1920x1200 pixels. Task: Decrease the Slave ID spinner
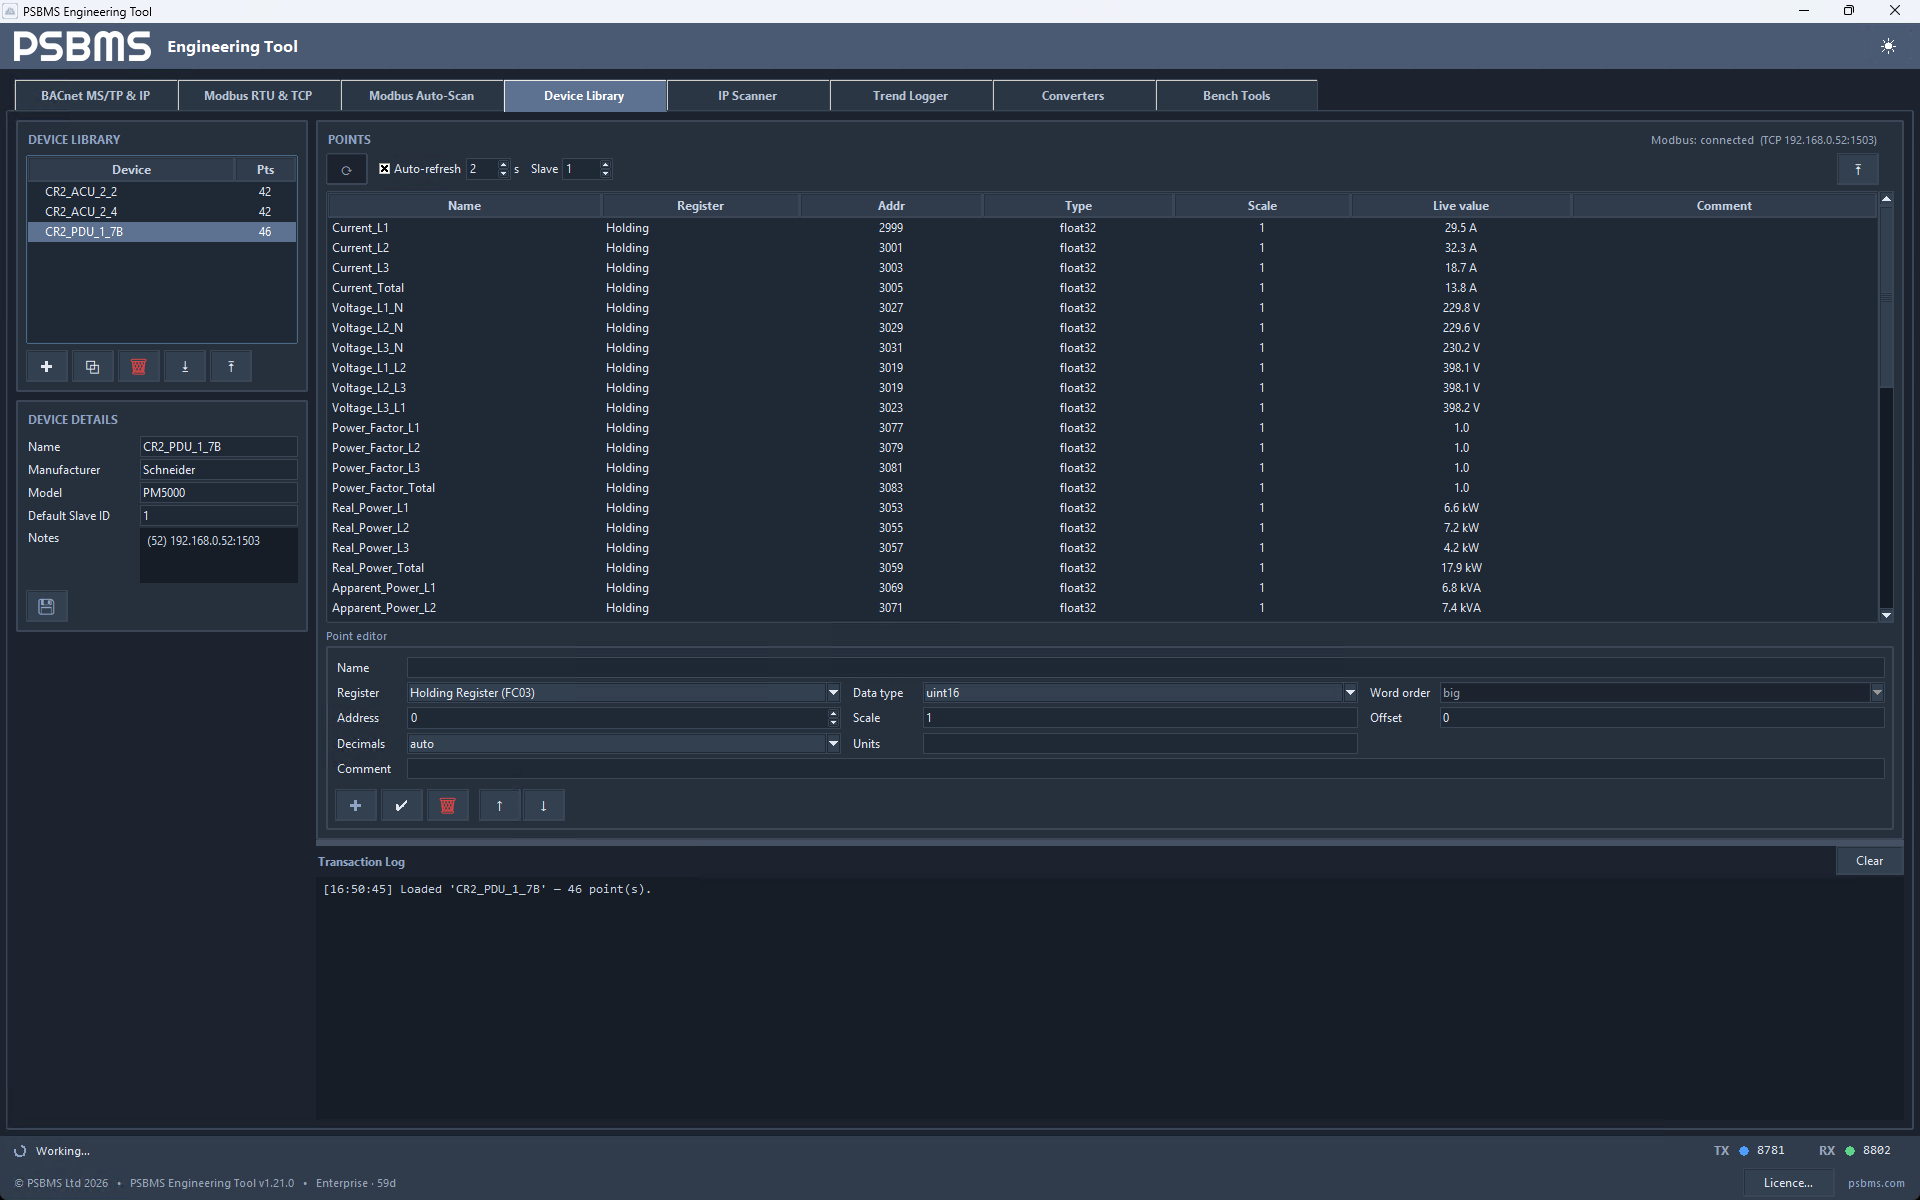pyautogui.click(x=605, y=173)
